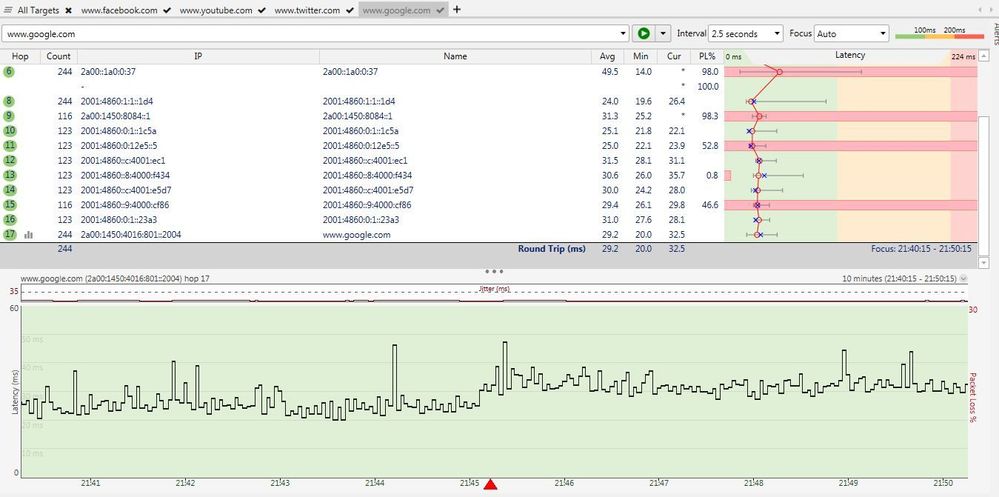Select hop 14 circle icon

click(10, 190)
